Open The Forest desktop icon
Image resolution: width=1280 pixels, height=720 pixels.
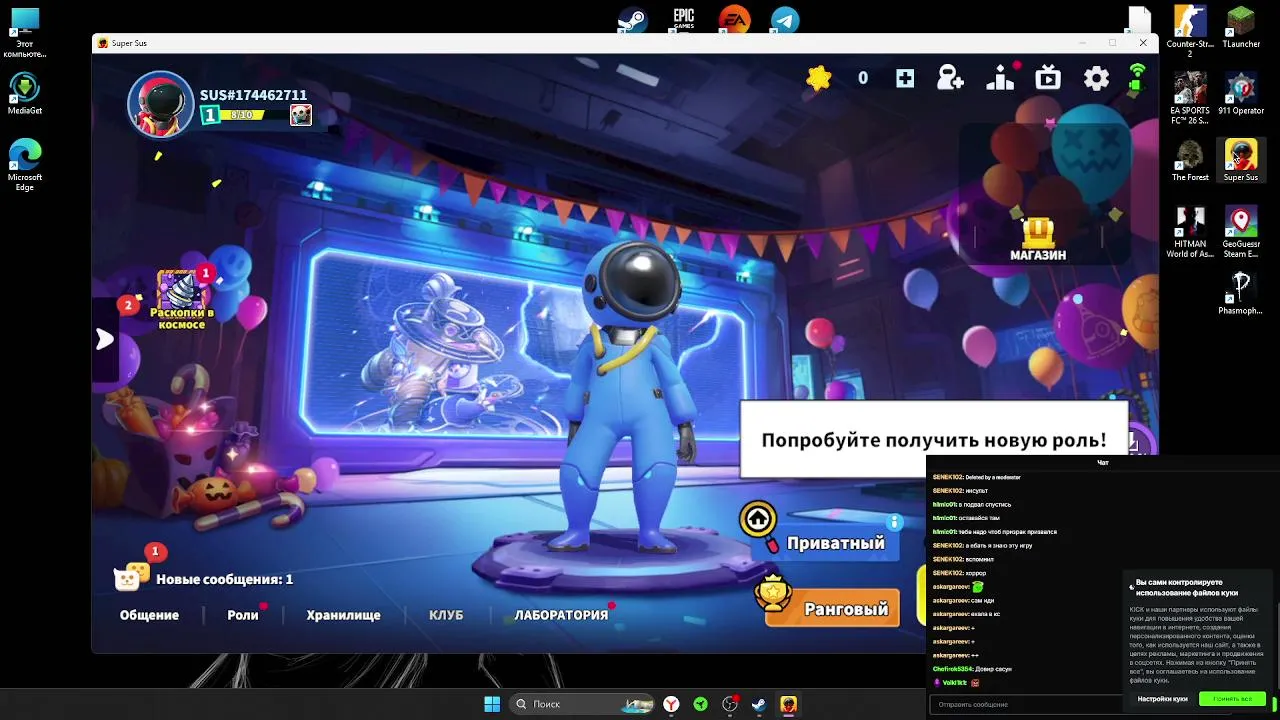click(x=1190, y=161)
